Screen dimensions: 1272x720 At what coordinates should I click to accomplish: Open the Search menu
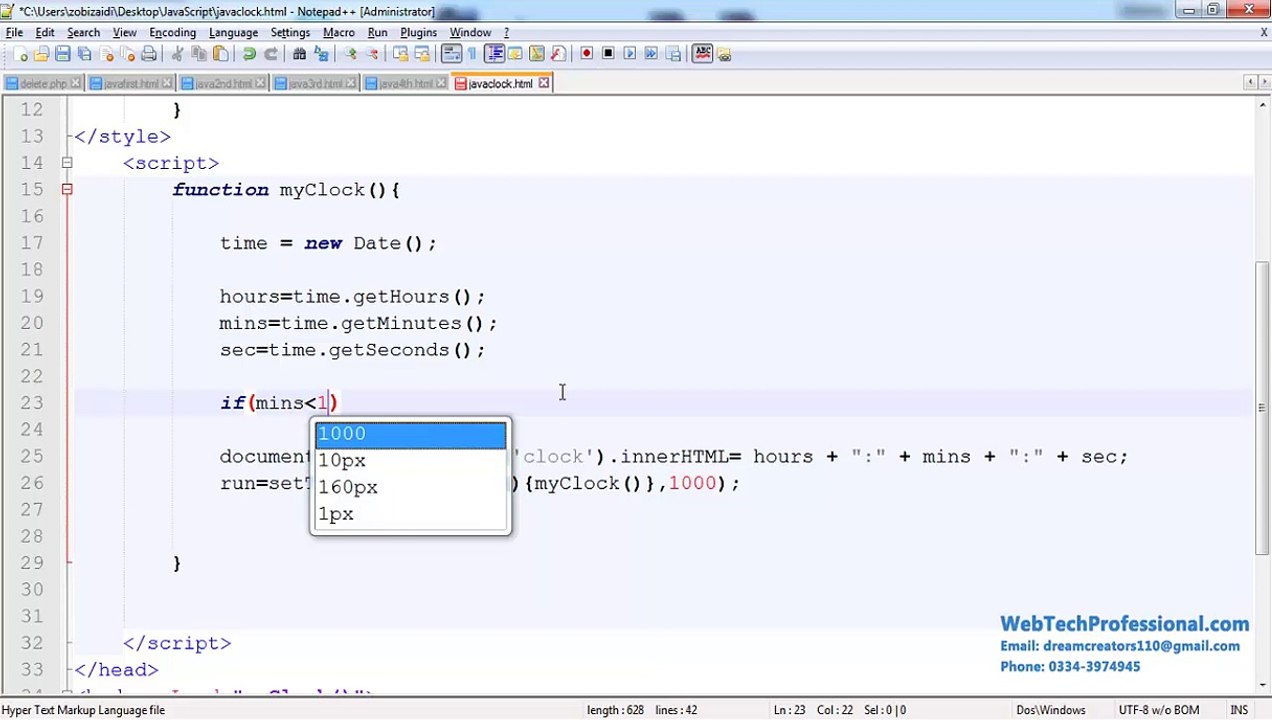tap(83, 32)
